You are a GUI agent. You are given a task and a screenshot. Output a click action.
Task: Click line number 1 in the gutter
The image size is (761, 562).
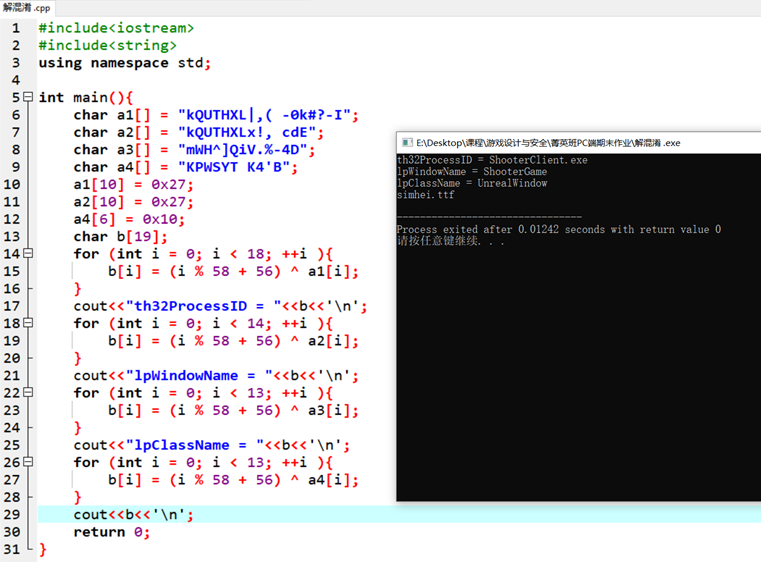15,28
